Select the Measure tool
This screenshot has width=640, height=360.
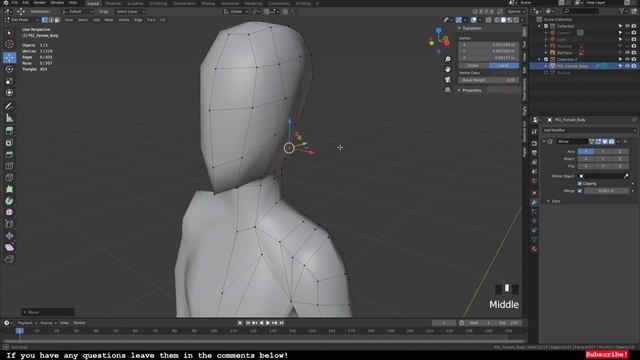tap(9, 118)
